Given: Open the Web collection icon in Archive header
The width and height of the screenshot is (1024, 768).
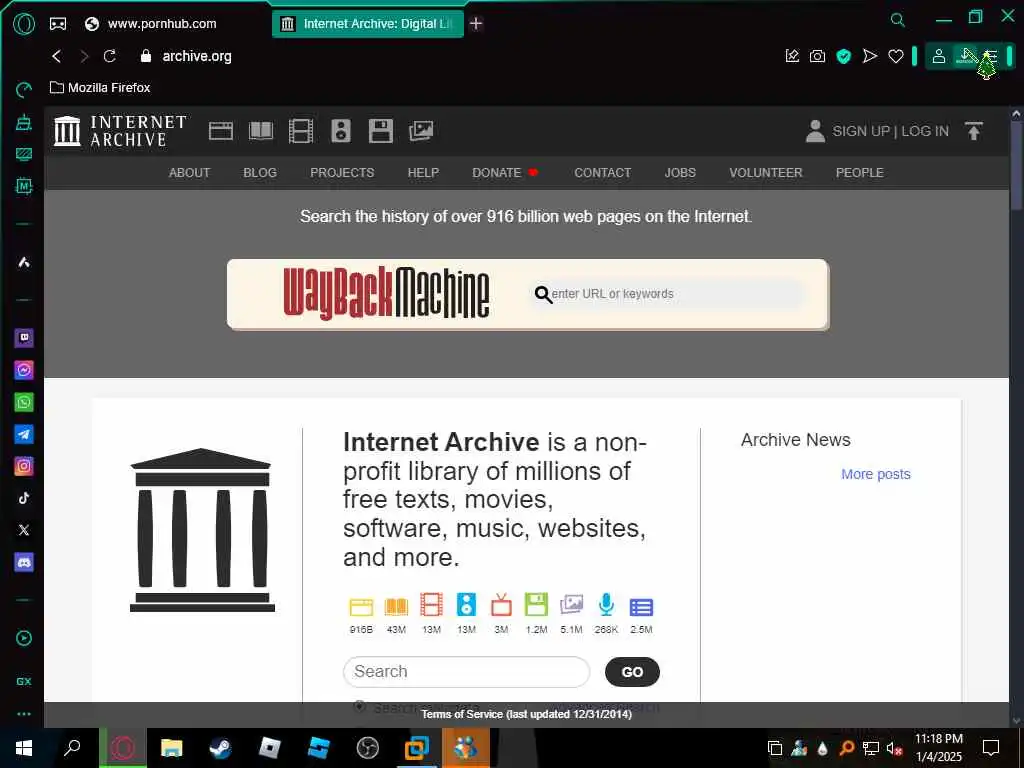Looking at the screenshot, I should pos(221,131).
